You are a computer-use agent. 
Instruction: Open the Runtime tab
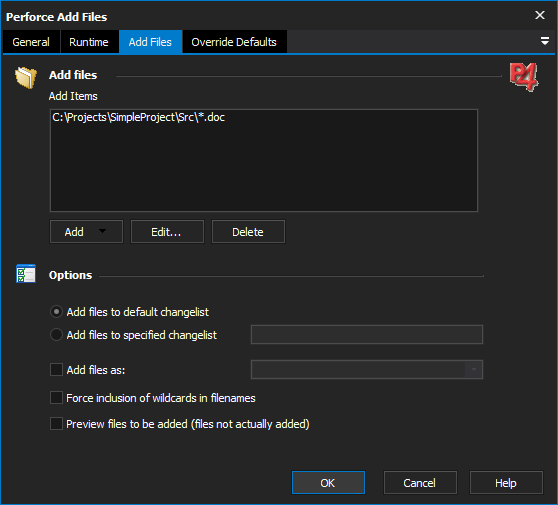pos(89,42)
